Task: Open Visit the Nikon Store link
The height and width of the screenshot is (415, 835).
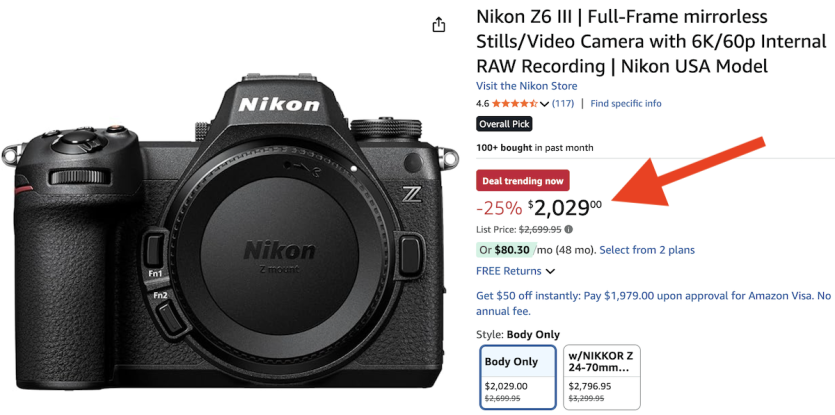Action: (526, 86)
